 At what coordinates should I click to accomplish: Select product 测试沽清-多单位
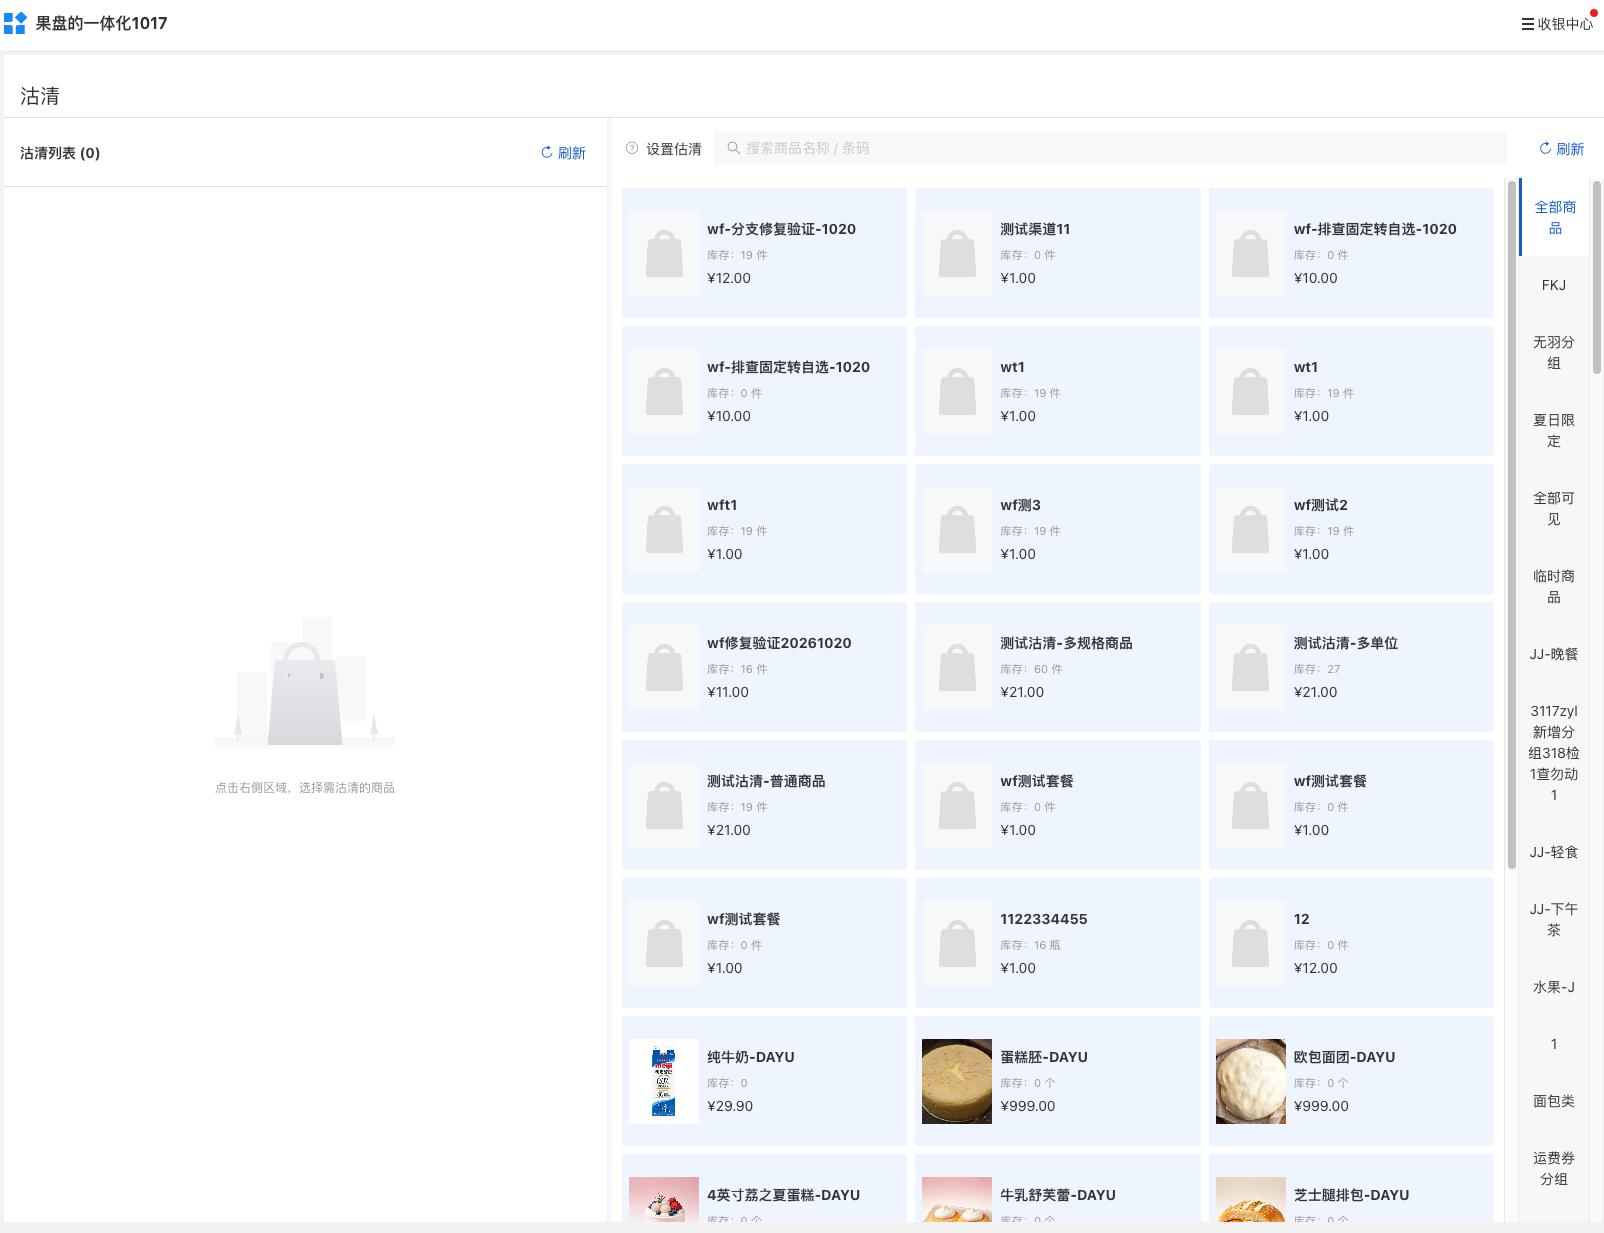tap(1351, 667)
